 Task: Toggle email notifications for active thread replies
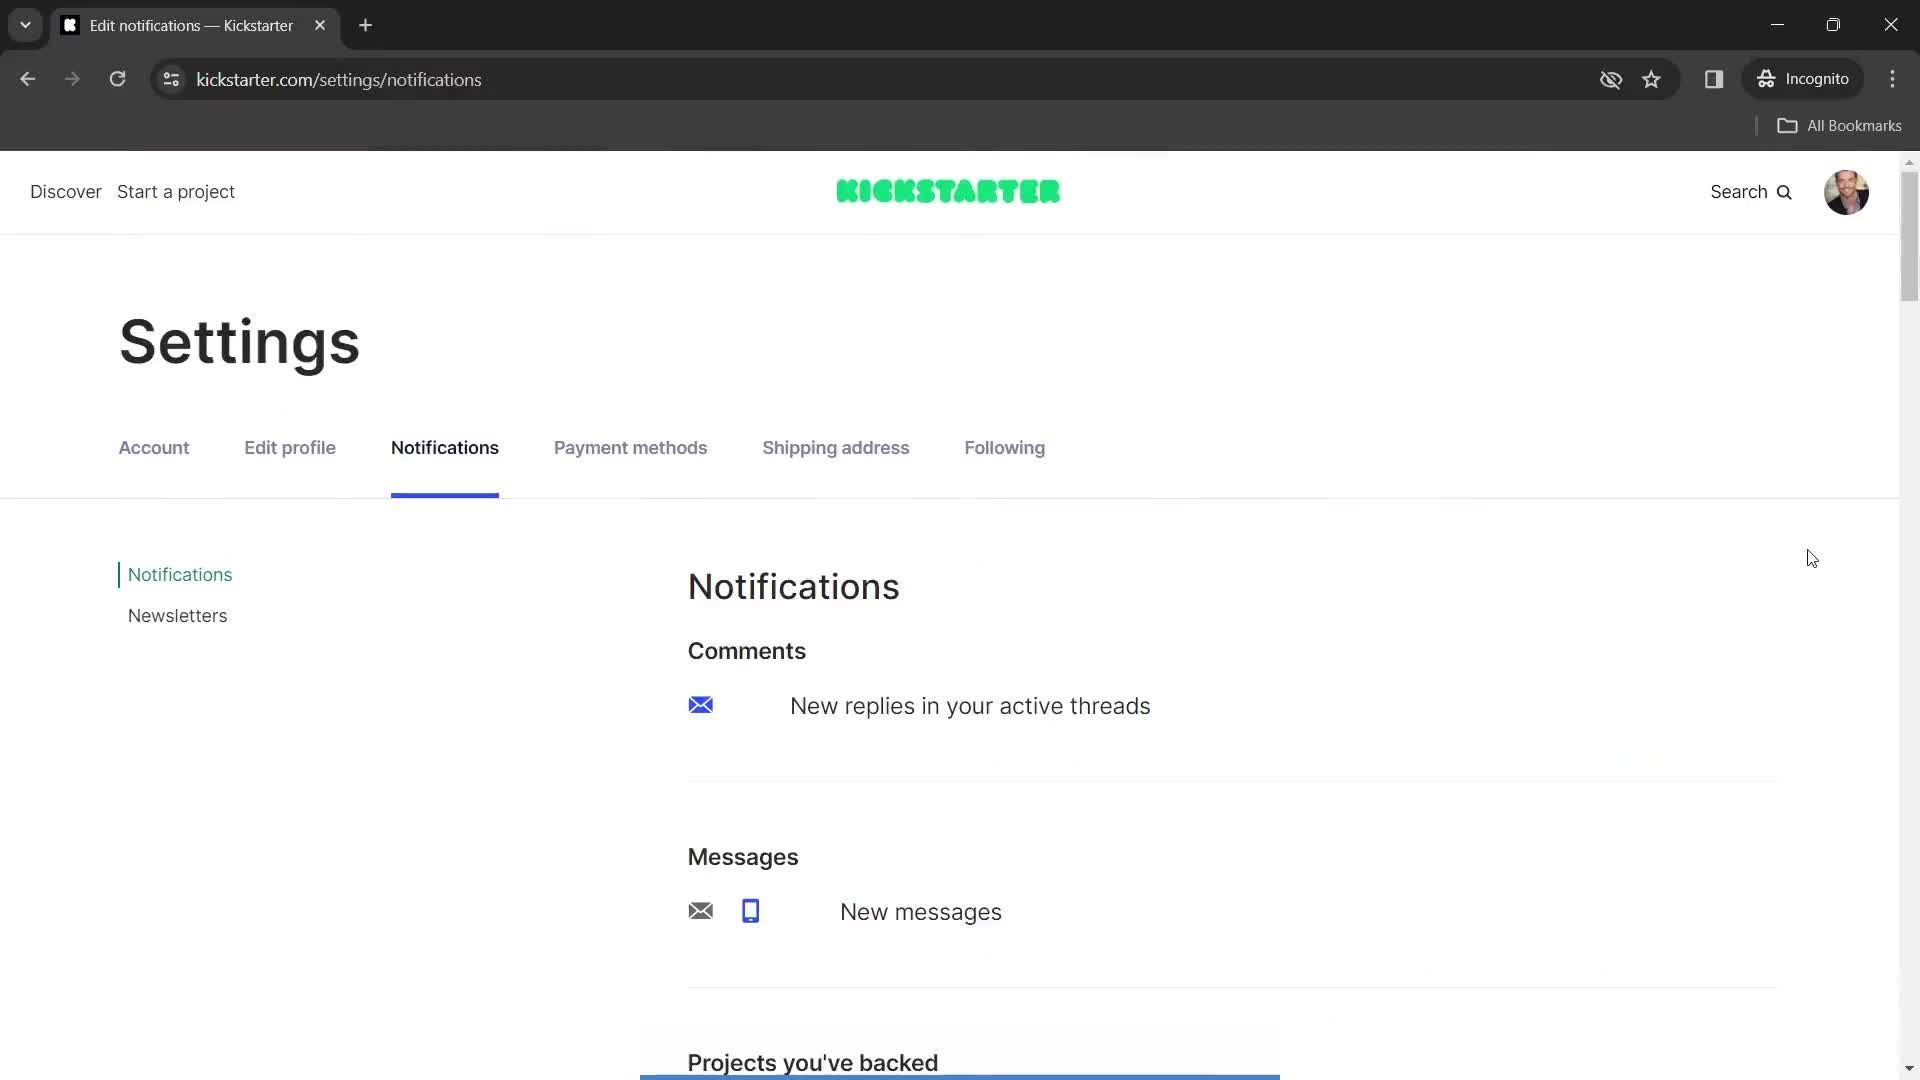tap(701, 706)
